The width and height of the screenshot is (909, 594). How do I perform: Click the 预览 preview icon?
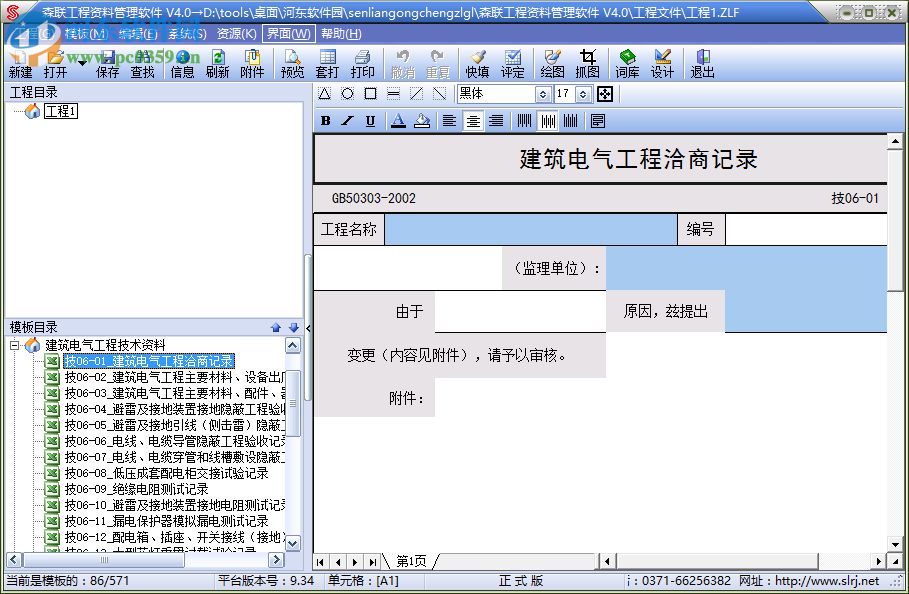pos(292,60)
